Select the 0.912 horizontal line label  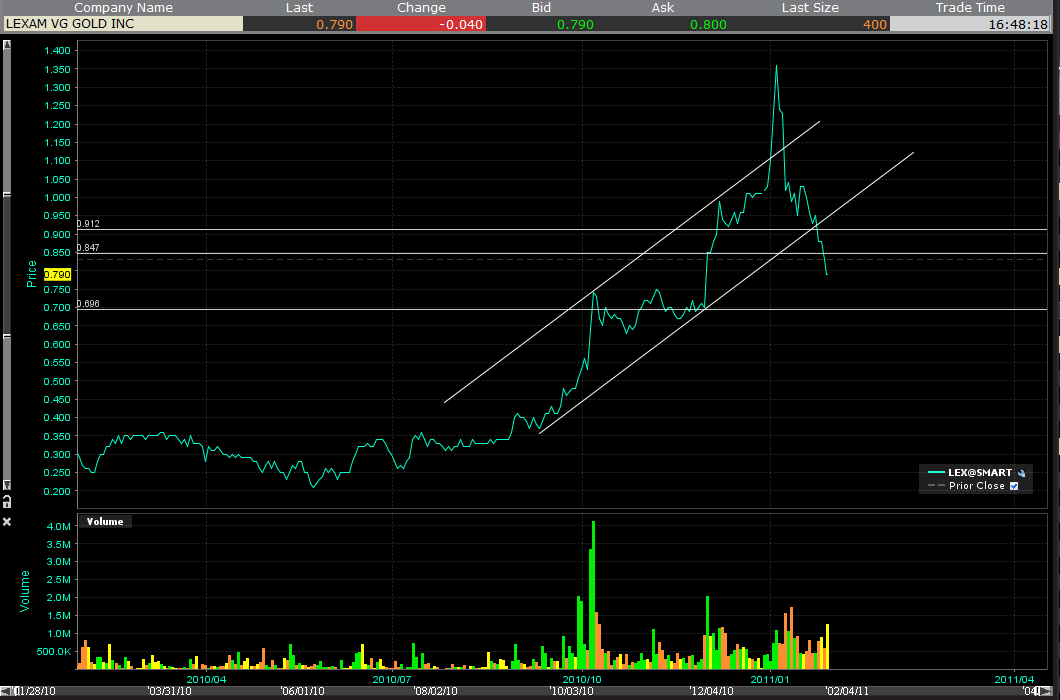point(89,223)
